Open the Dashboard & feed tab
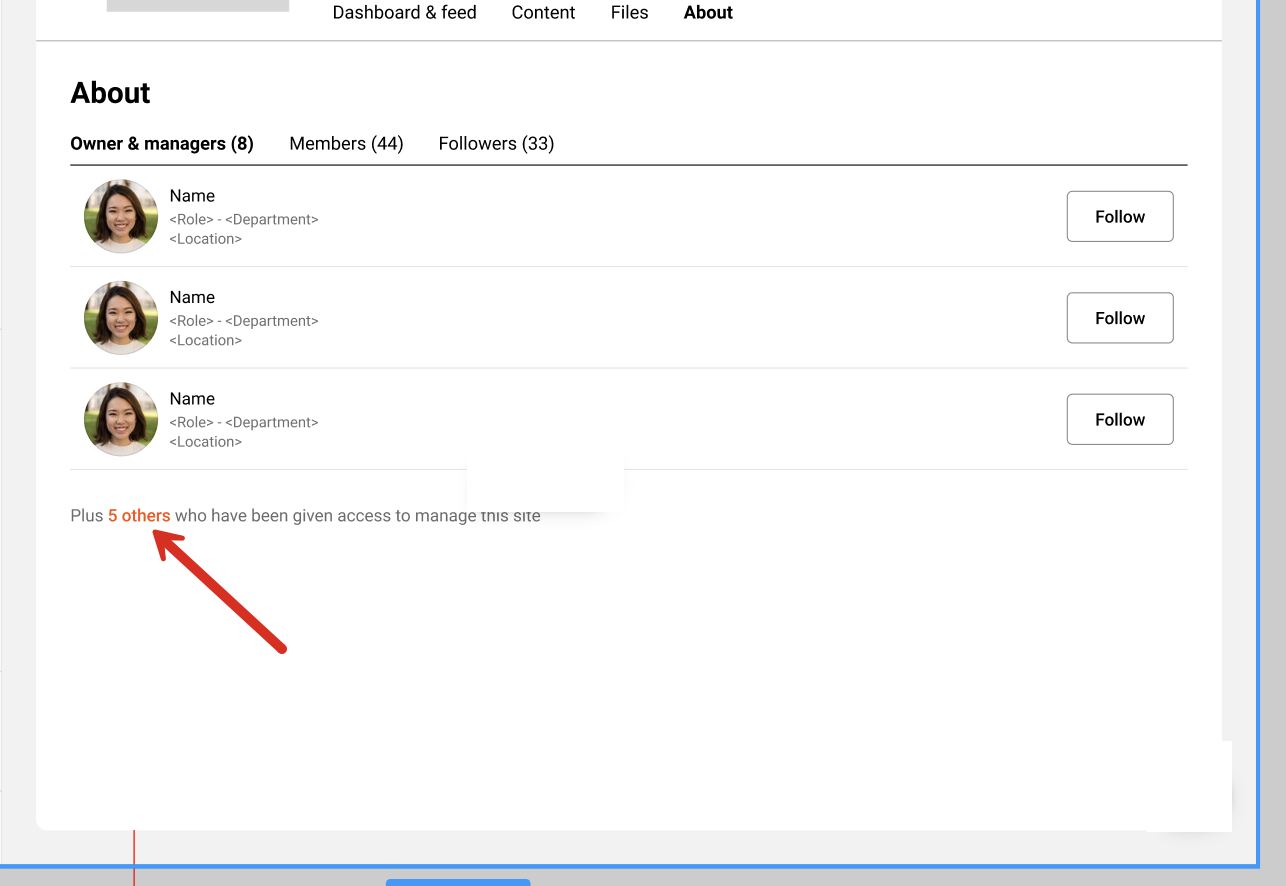1286x886 pixels. pos(404,13)
